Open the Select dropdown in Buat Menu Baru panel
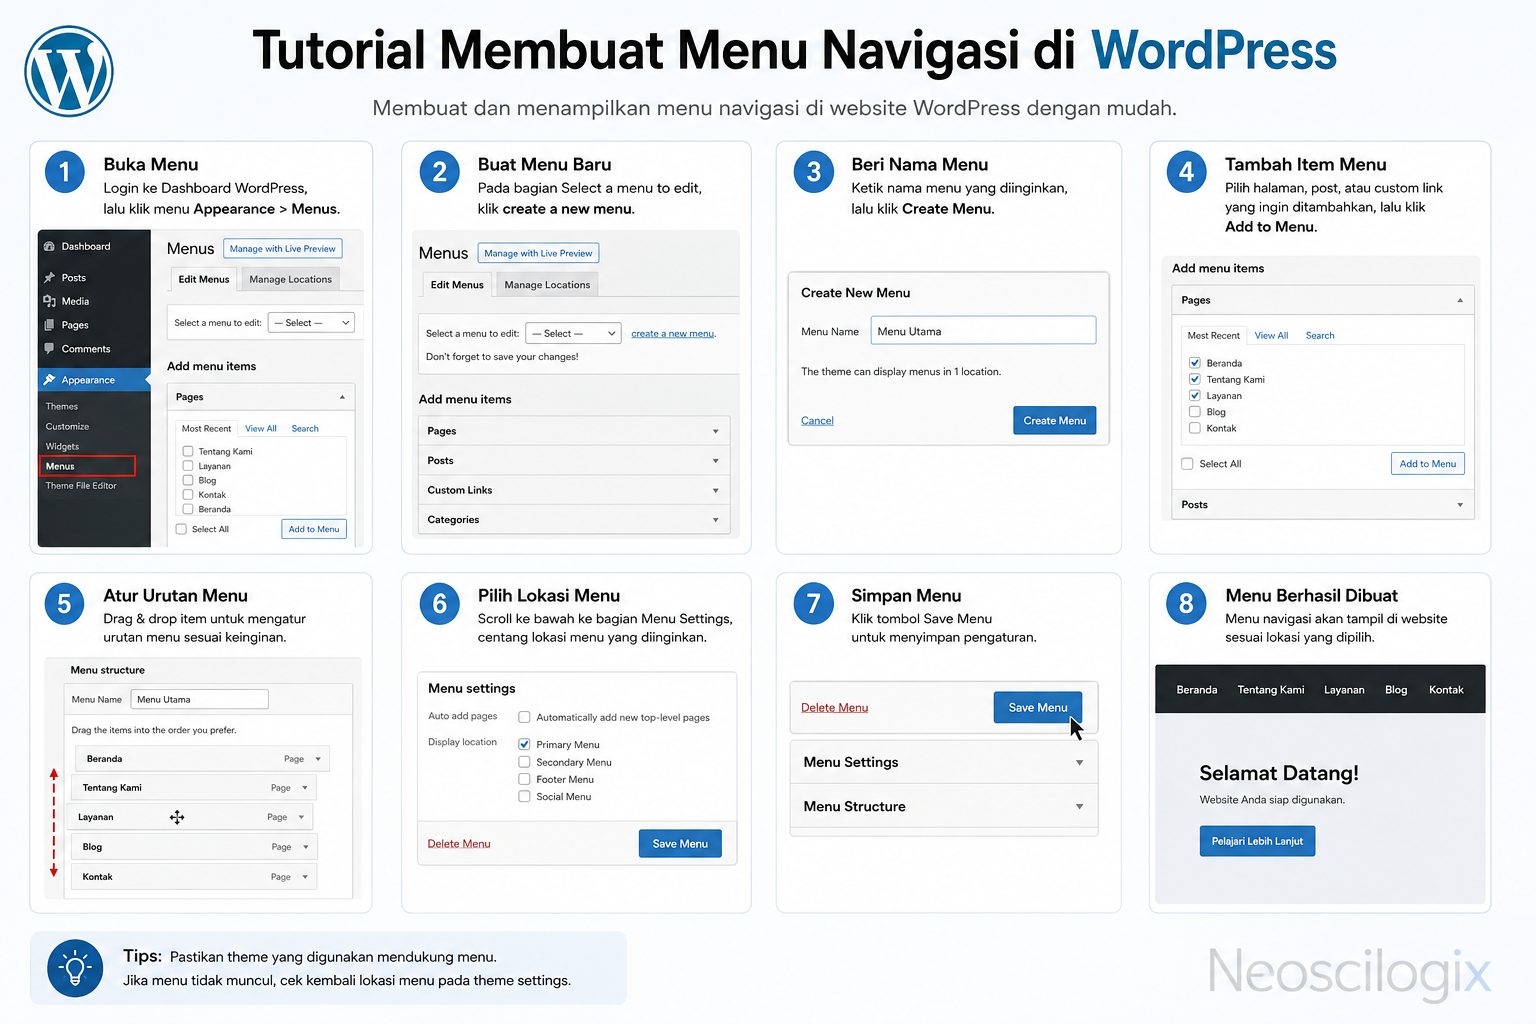The image size is (1536, 1024). coord(574,334)
